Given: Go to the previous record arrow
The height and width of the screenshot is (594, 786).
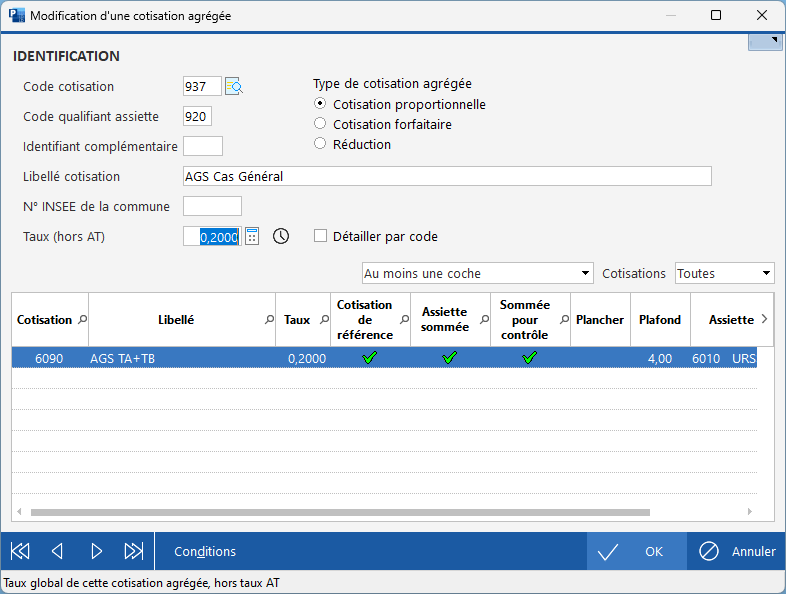Looking at the screenshot, I should click(x=57, y=551).
